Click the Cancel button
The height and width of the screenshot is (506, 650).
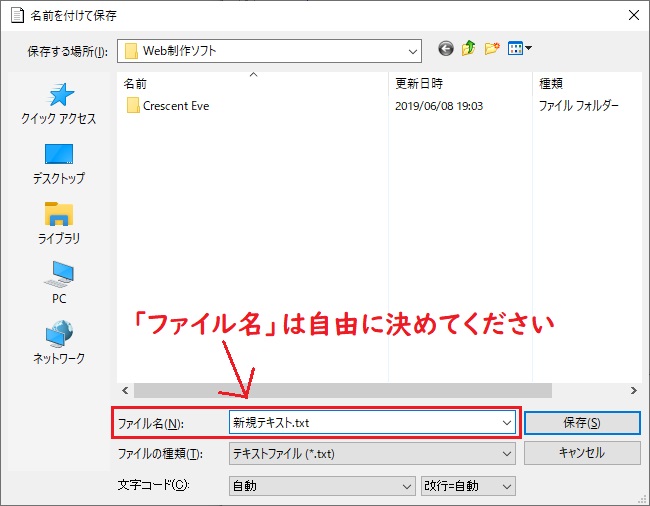581,453
